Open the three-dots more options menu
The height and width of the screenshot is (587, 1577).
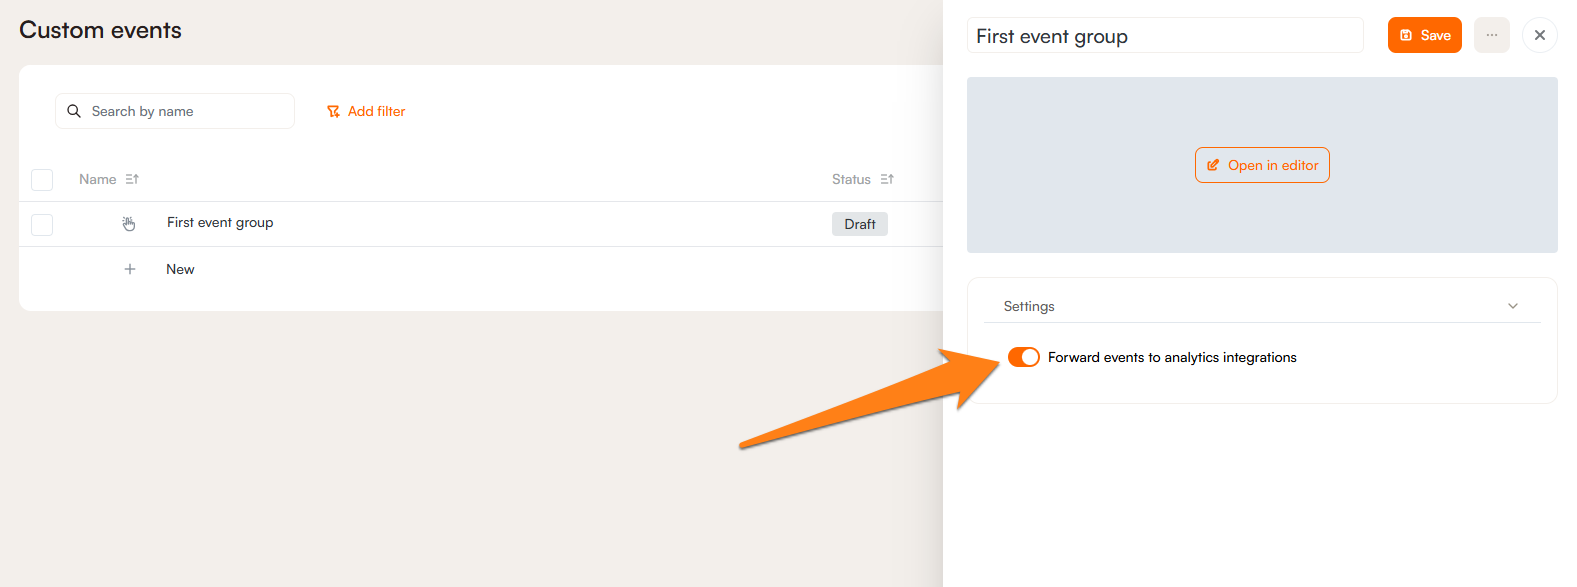coord(1491,35)
